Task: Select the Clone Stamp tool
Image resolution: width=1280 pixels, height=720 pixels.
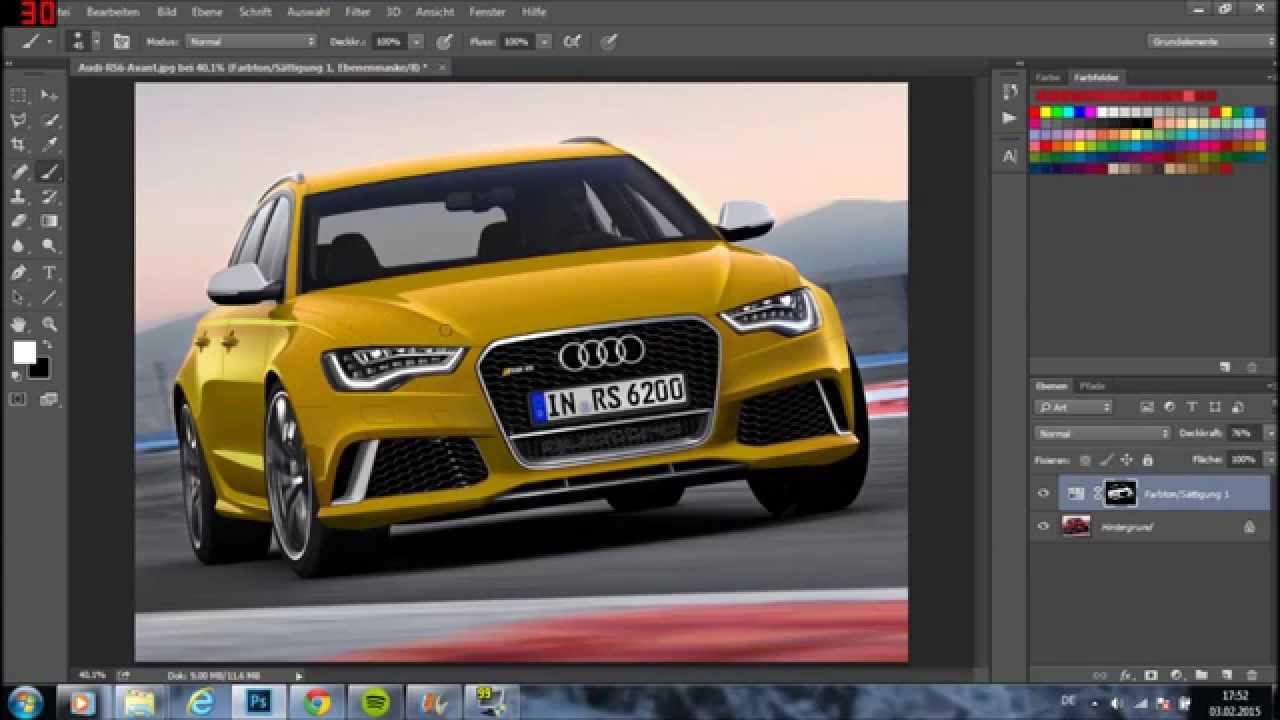Action: pyautogui.click(x=18, y=197)
